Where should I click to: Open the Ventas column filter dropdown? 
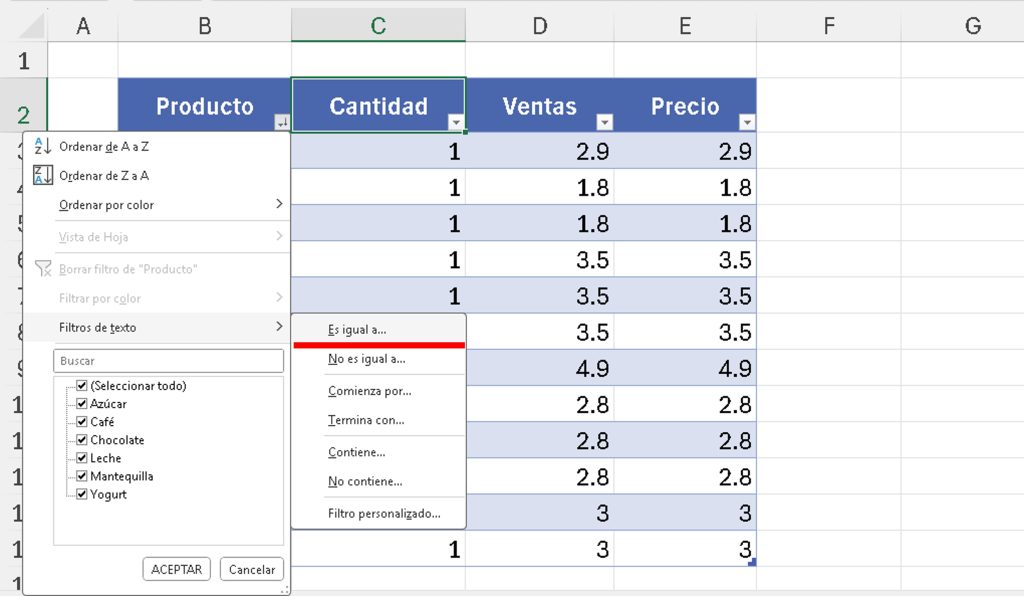603,122
